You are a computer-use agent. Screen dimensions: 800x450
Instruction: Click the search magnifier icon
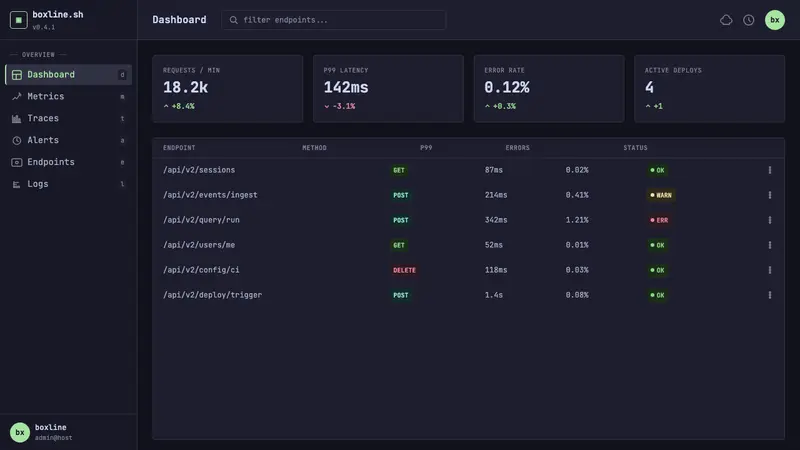click(233, 20)
